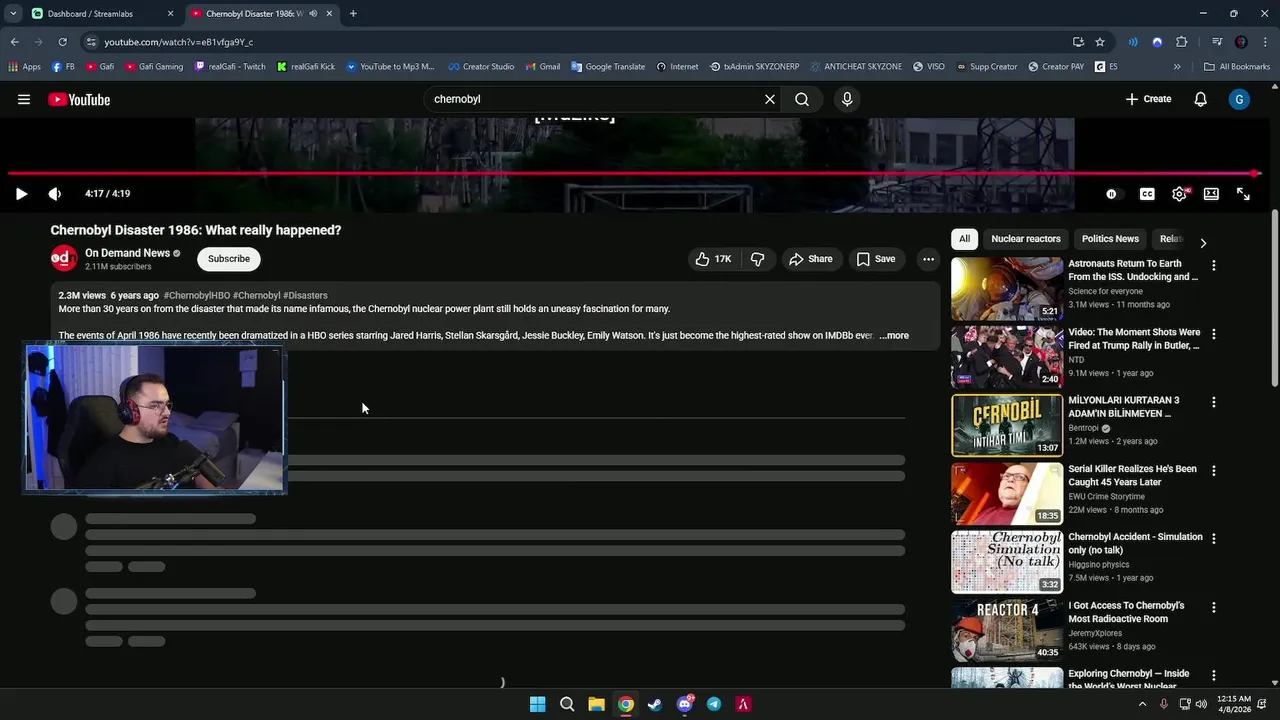Like the video (17K)
Viewport: 1280px width, 720px height.
(x=714, y=259)
